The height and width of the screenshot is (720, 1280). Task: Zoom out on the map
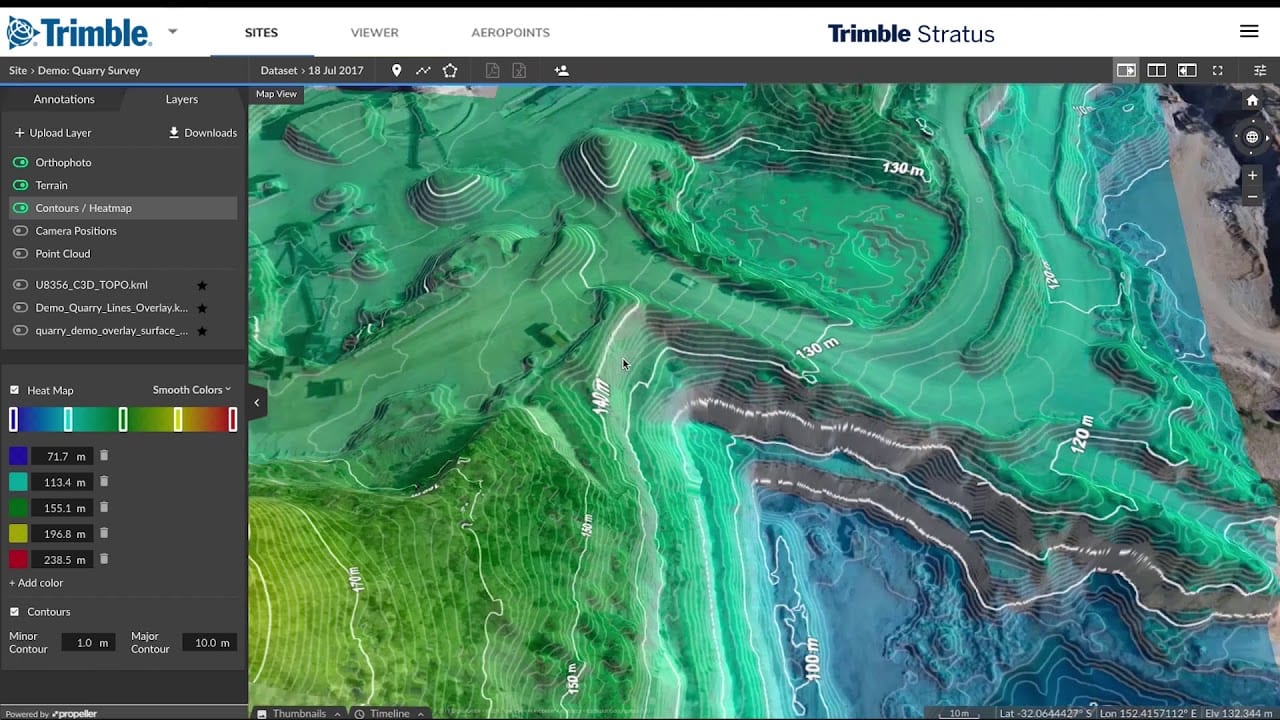coord(1252,197)
